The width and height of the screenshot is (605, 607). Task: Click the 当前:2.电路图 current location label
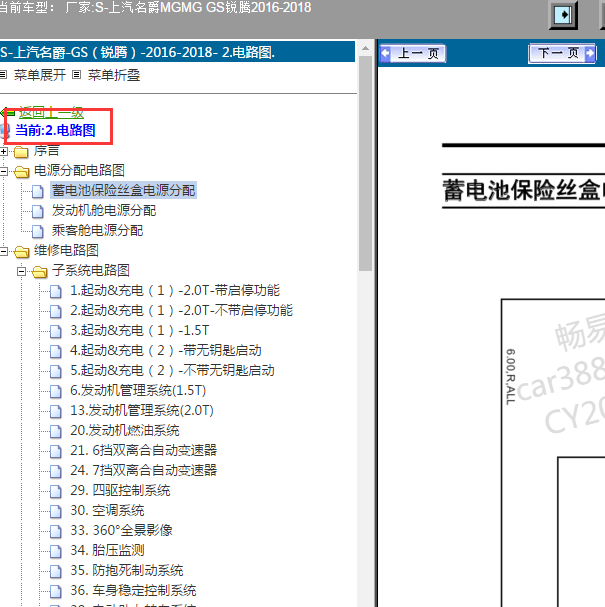point(55,130)
